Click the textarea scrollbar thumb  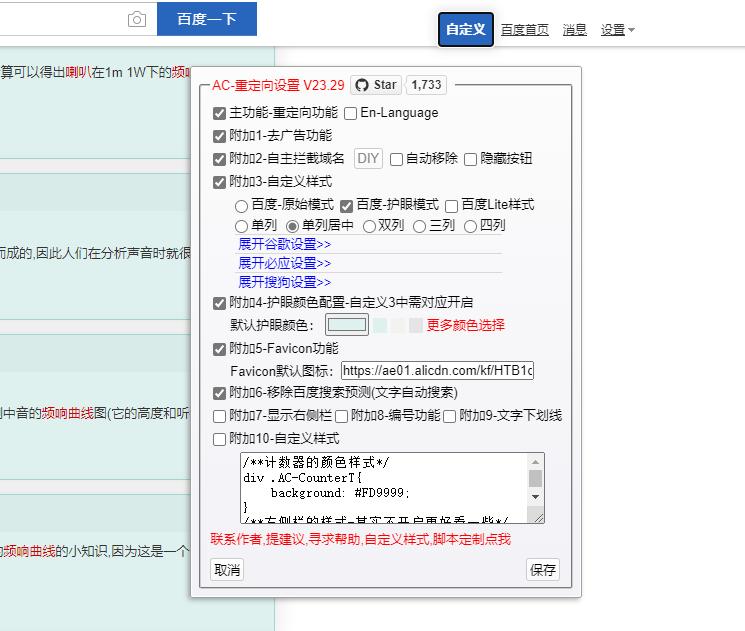coord(535,478)
